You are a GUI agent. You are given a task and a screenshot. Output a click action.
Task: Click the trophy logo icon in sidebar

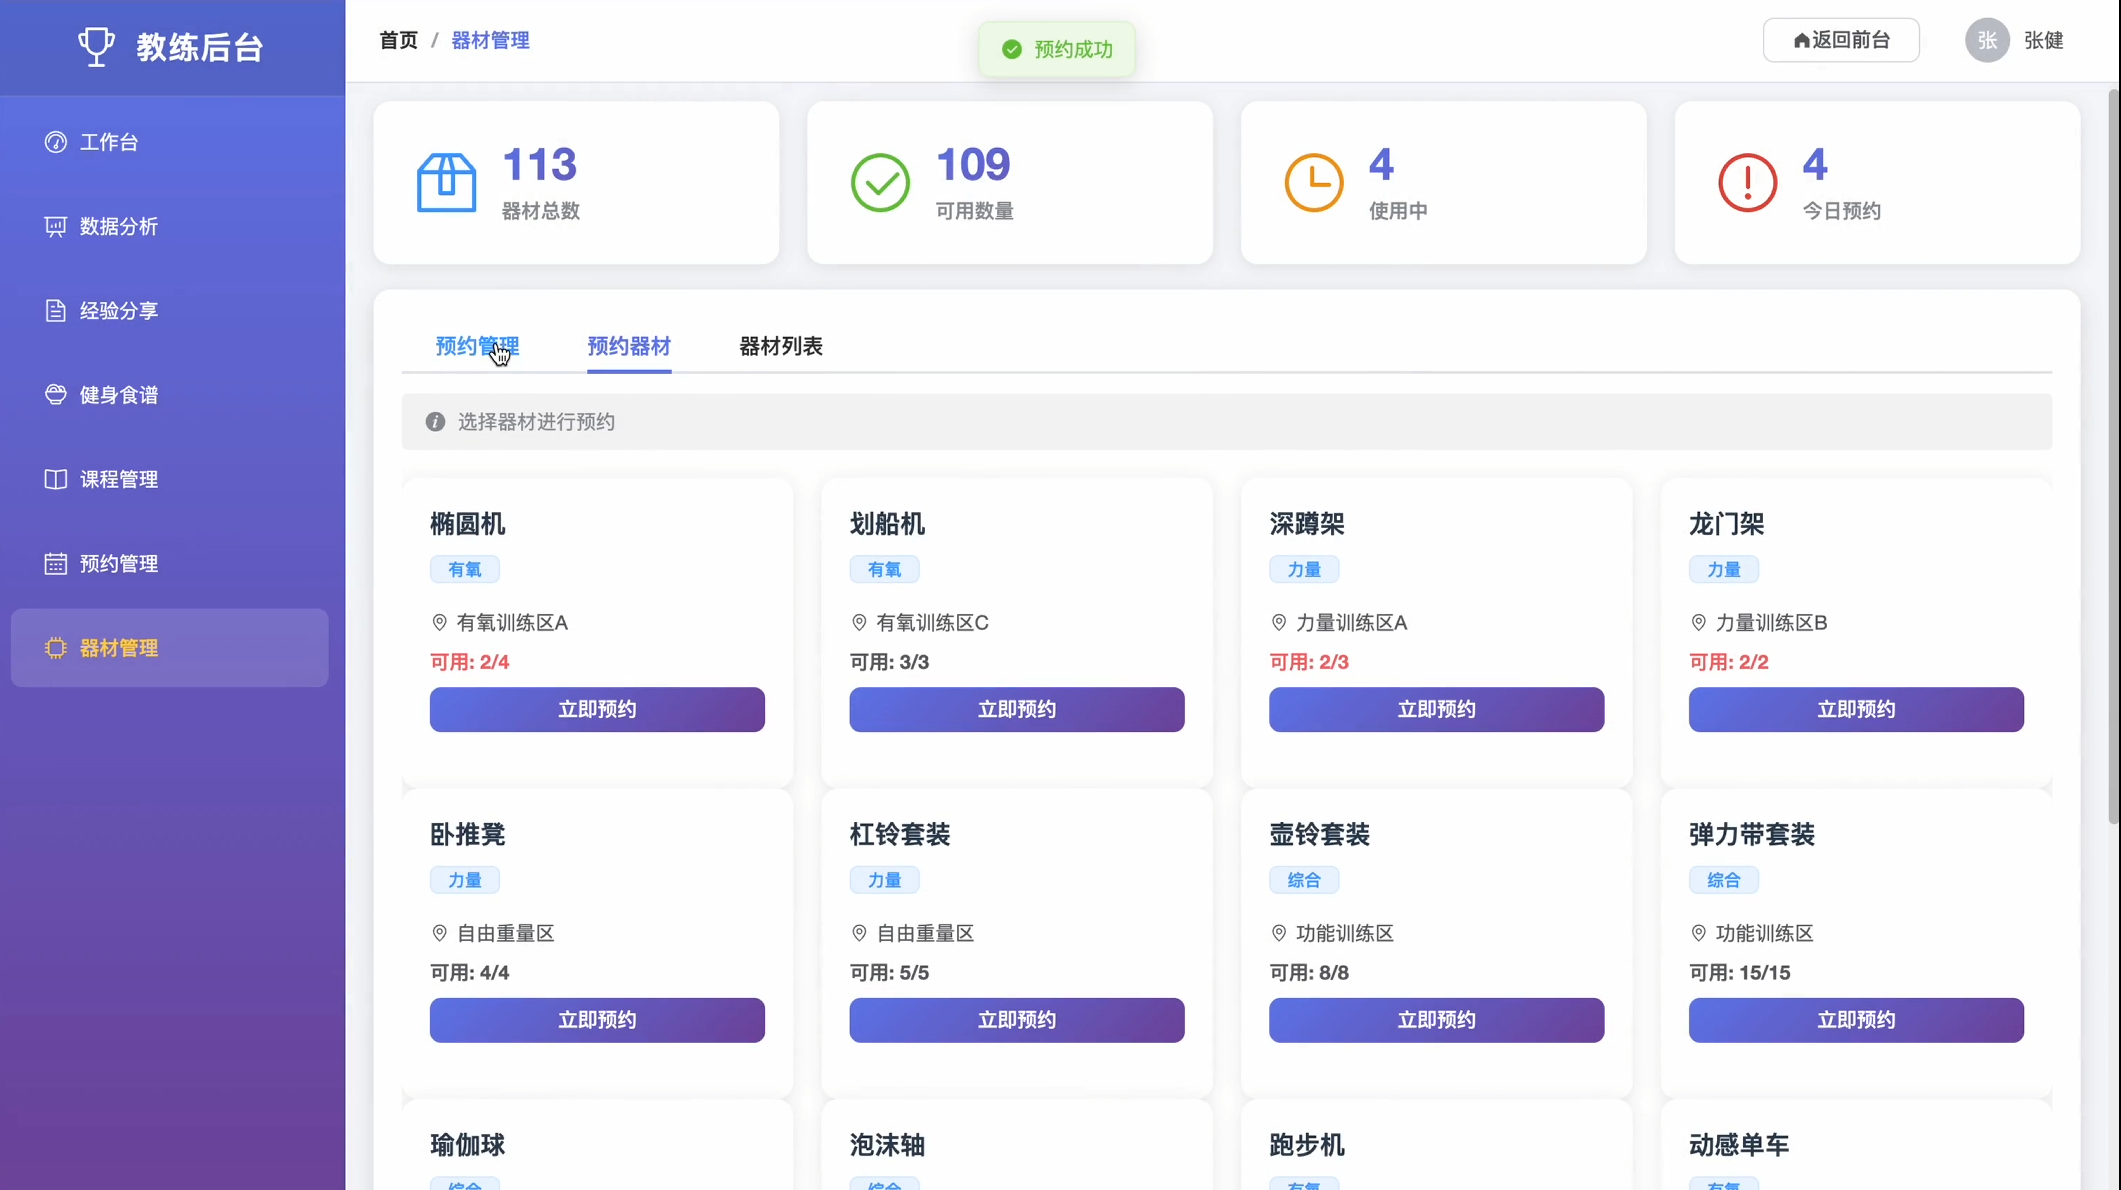96,46
